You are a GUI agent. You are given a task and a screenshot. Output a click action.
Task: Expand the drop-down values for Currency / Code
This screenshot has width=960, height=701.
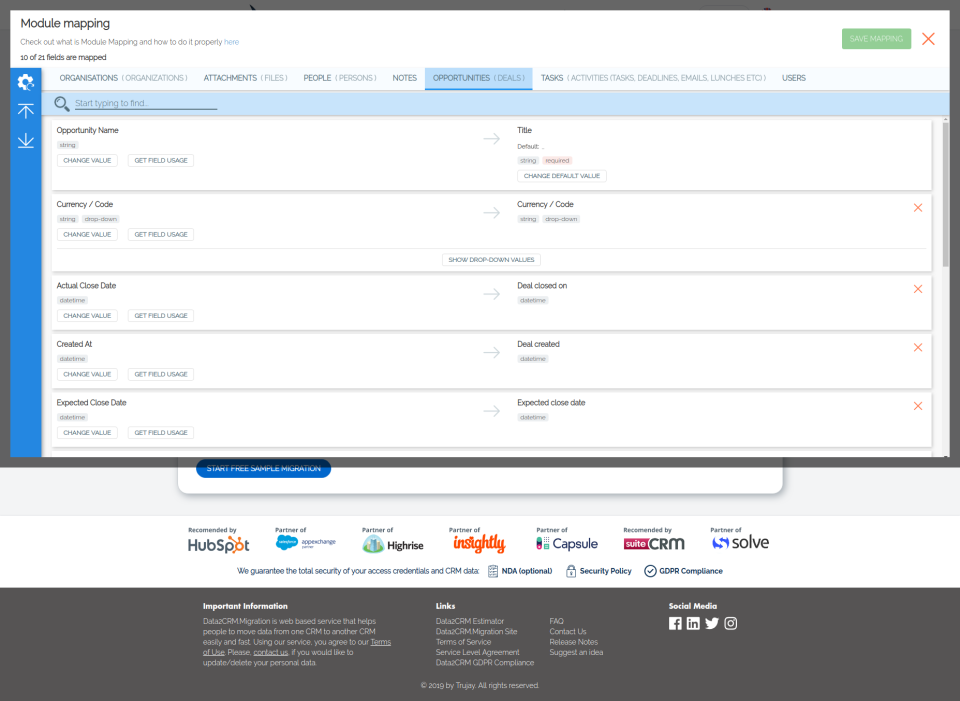click(491, 259)
